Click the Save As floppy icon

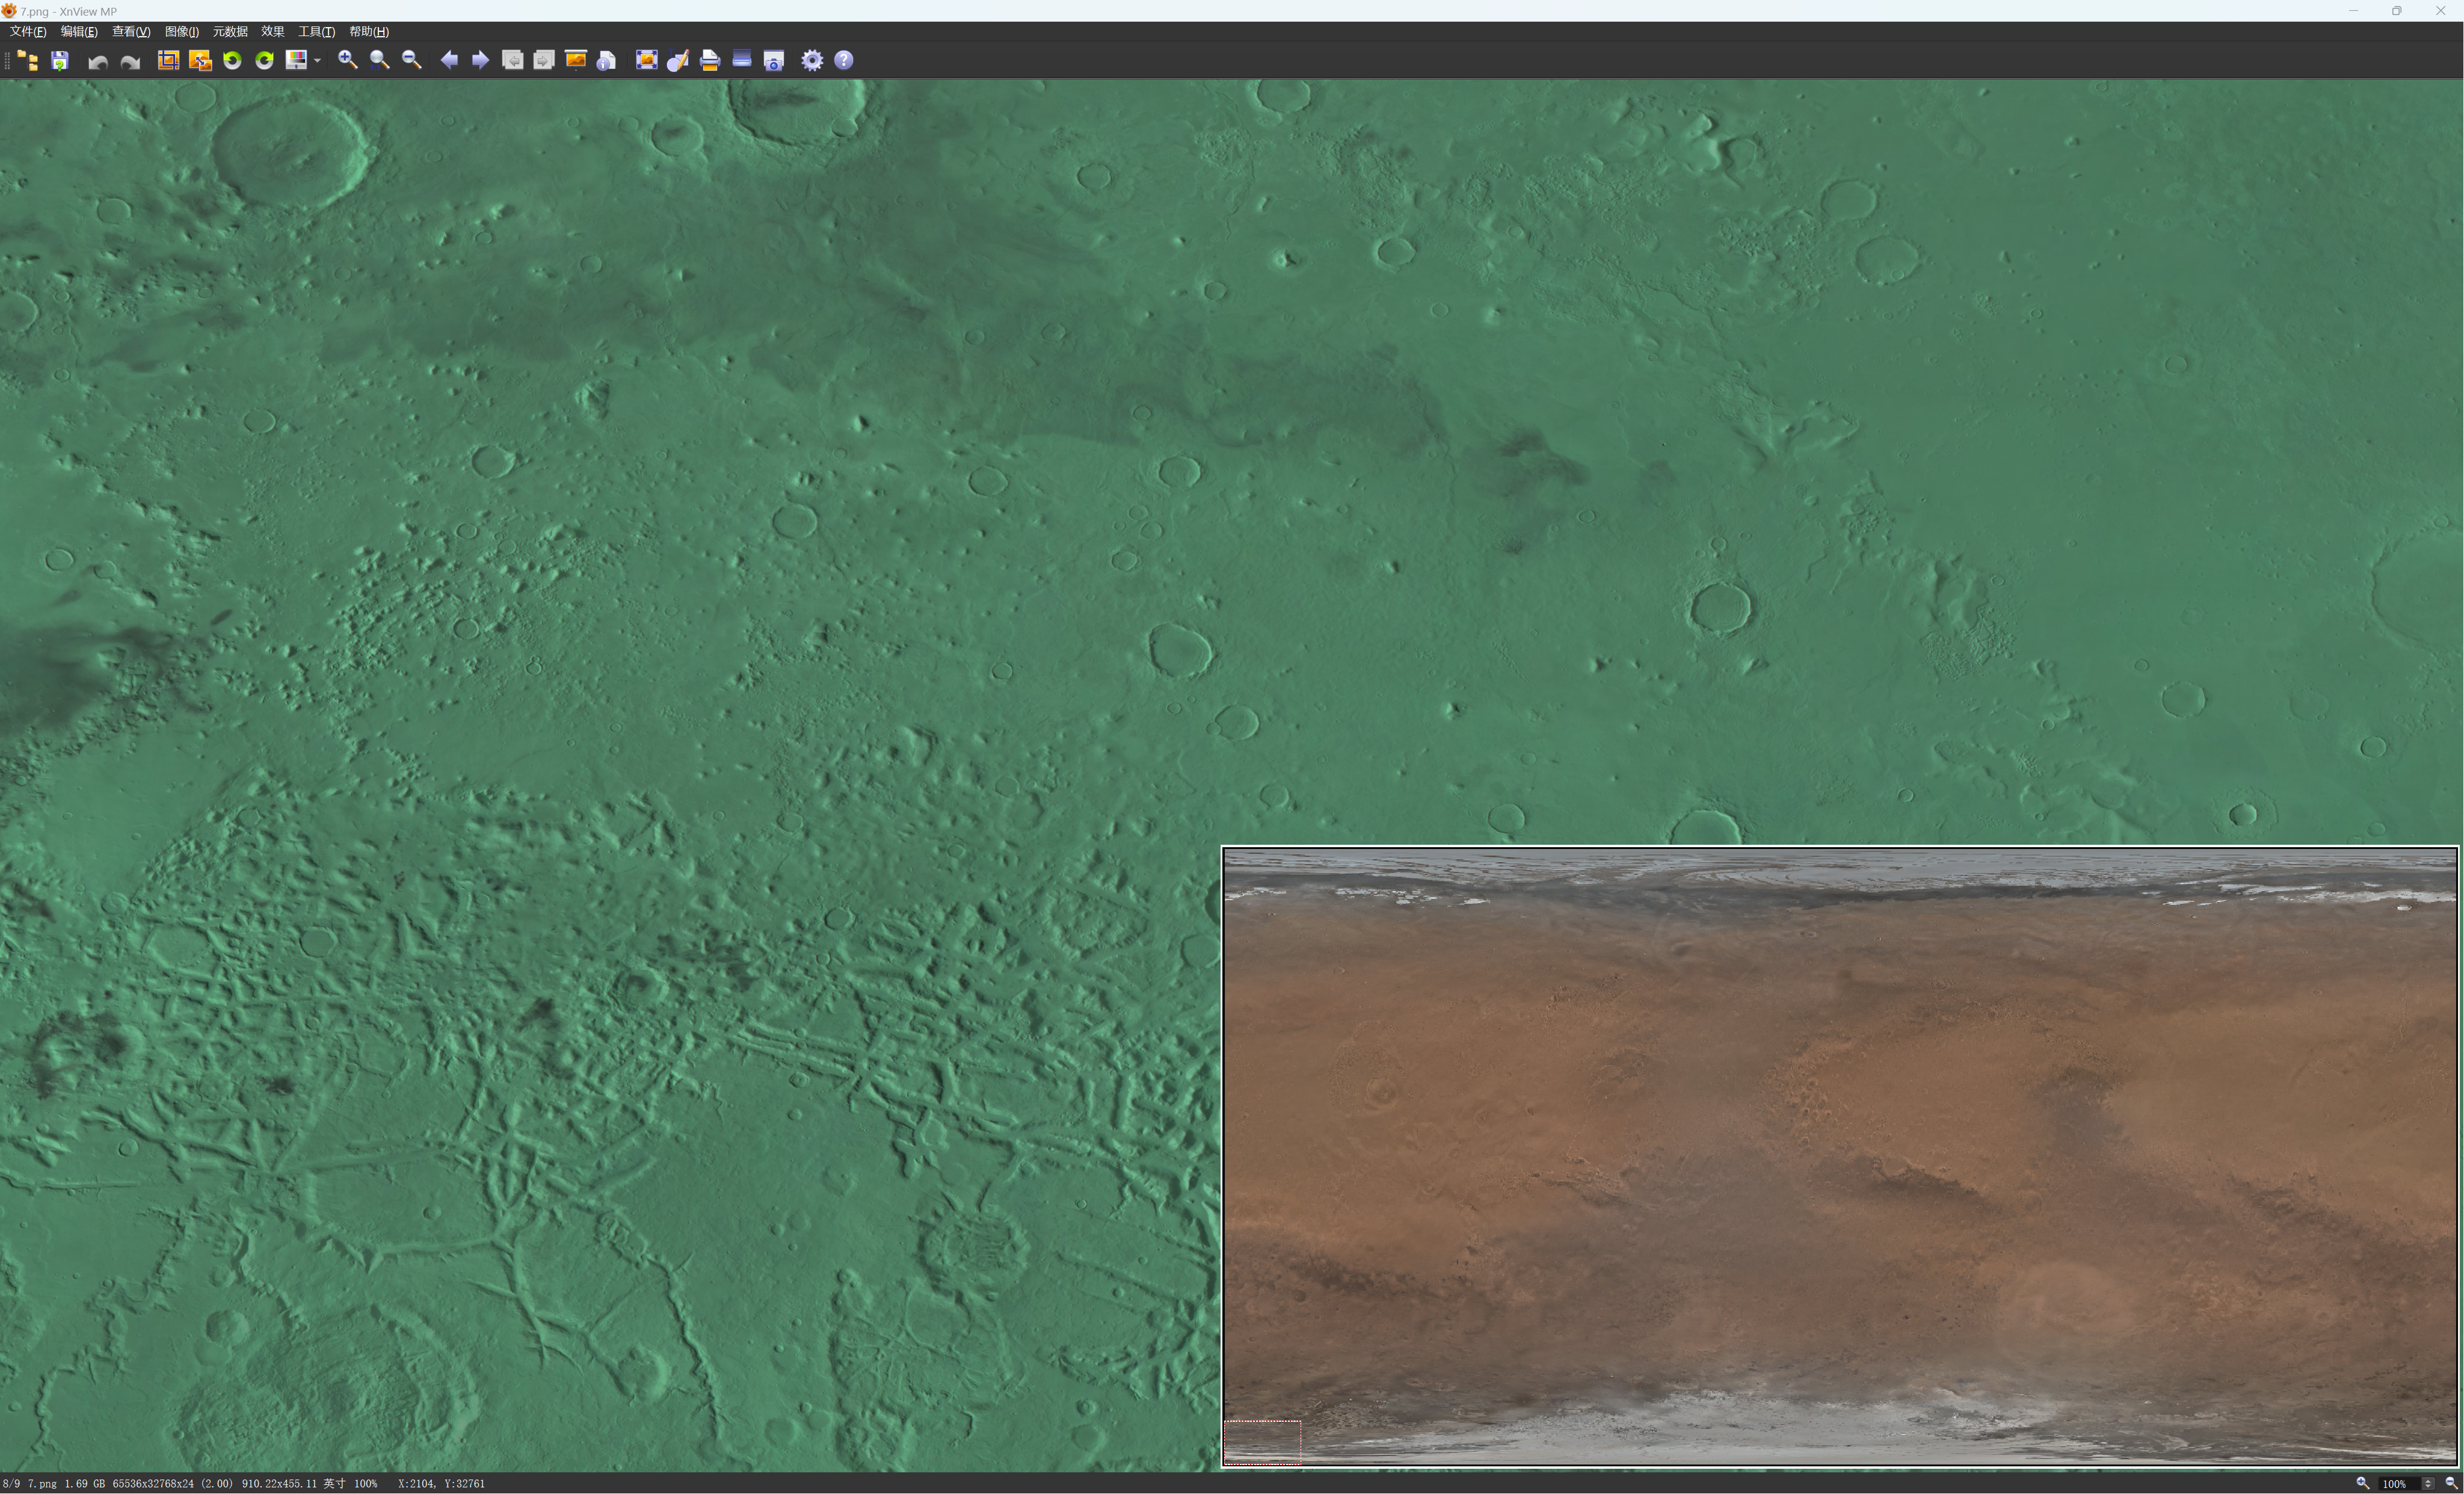click(x=60, y=61)
